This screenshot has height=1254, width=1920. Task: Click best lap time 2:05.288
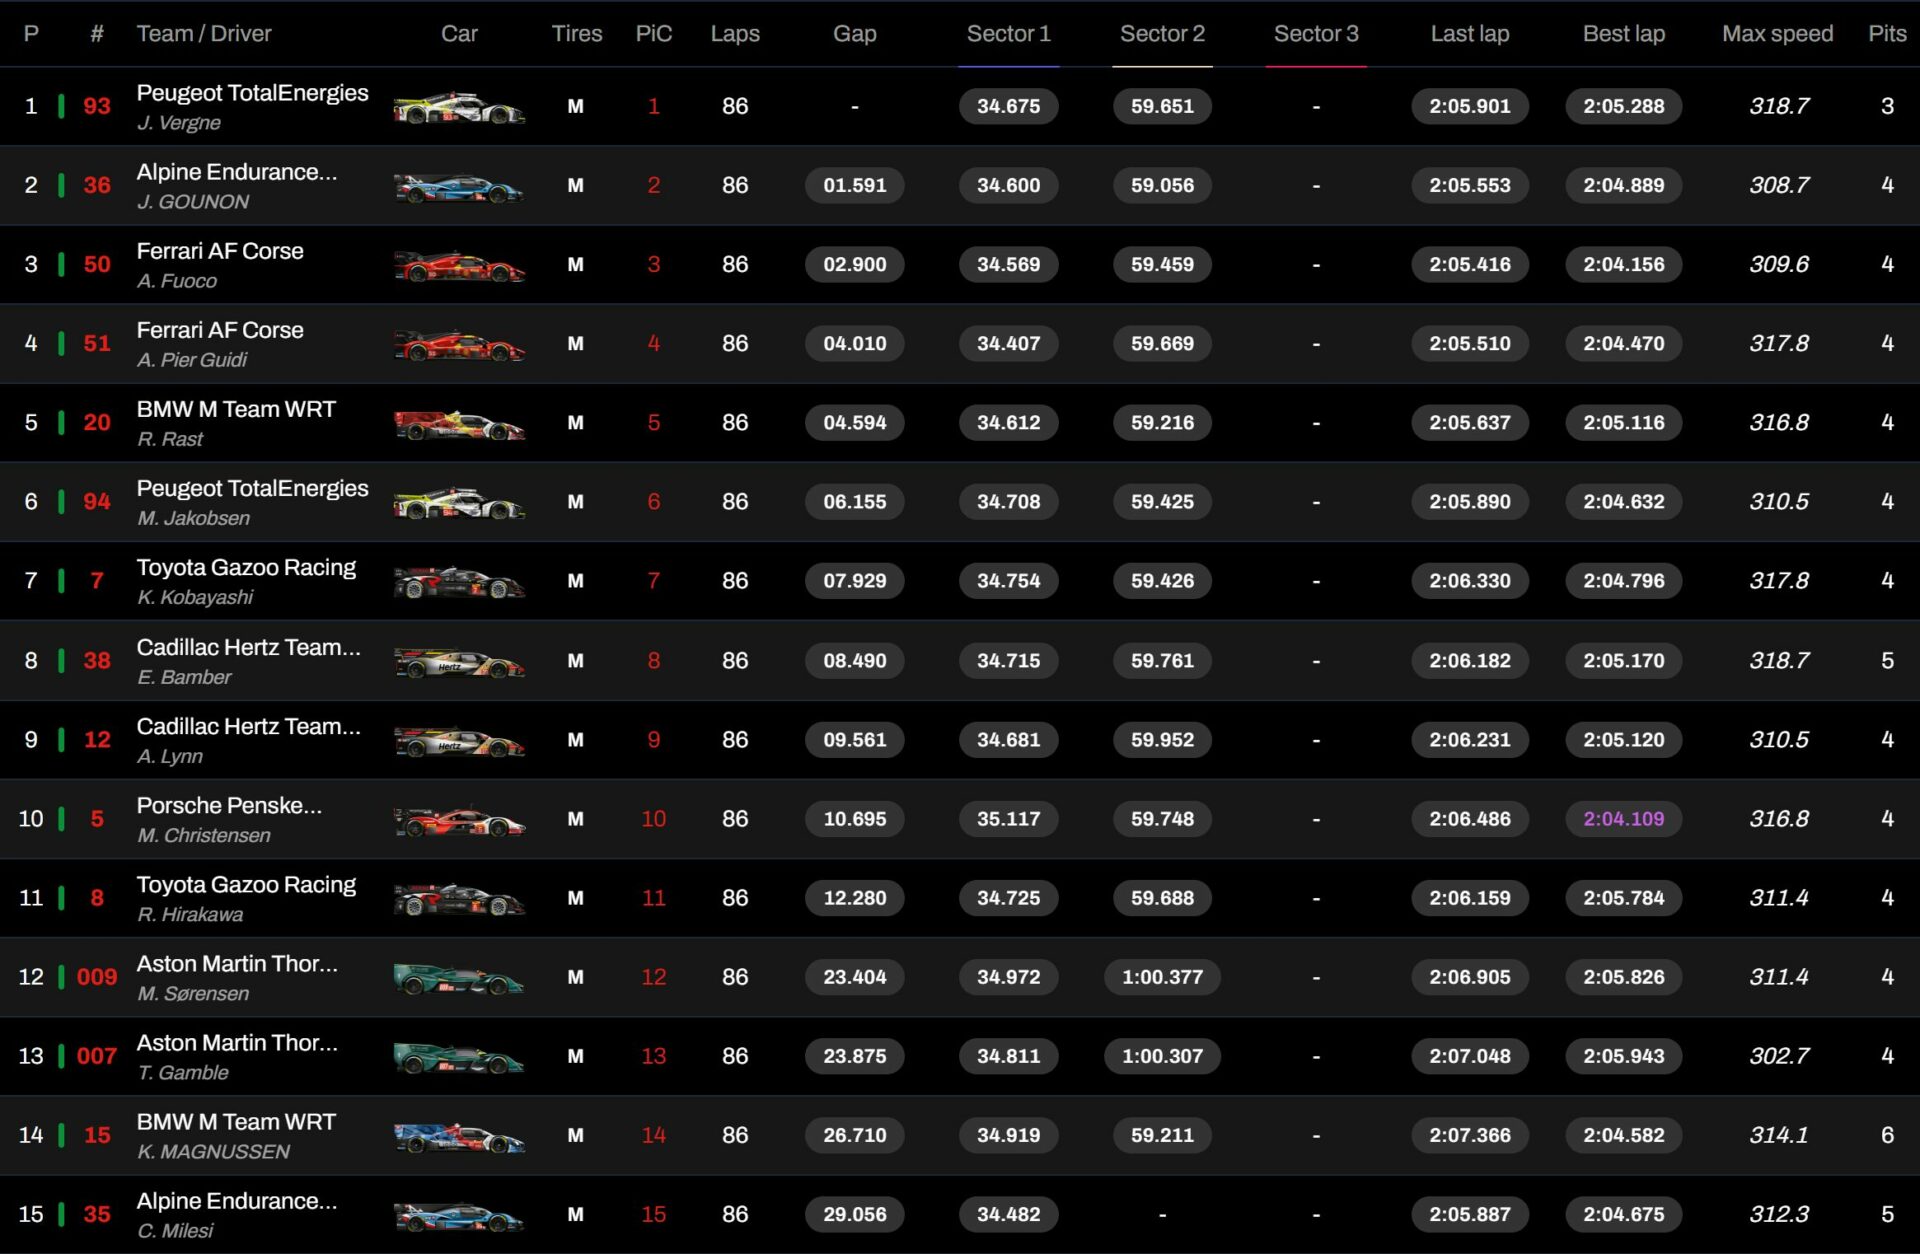coord(1623,107)
